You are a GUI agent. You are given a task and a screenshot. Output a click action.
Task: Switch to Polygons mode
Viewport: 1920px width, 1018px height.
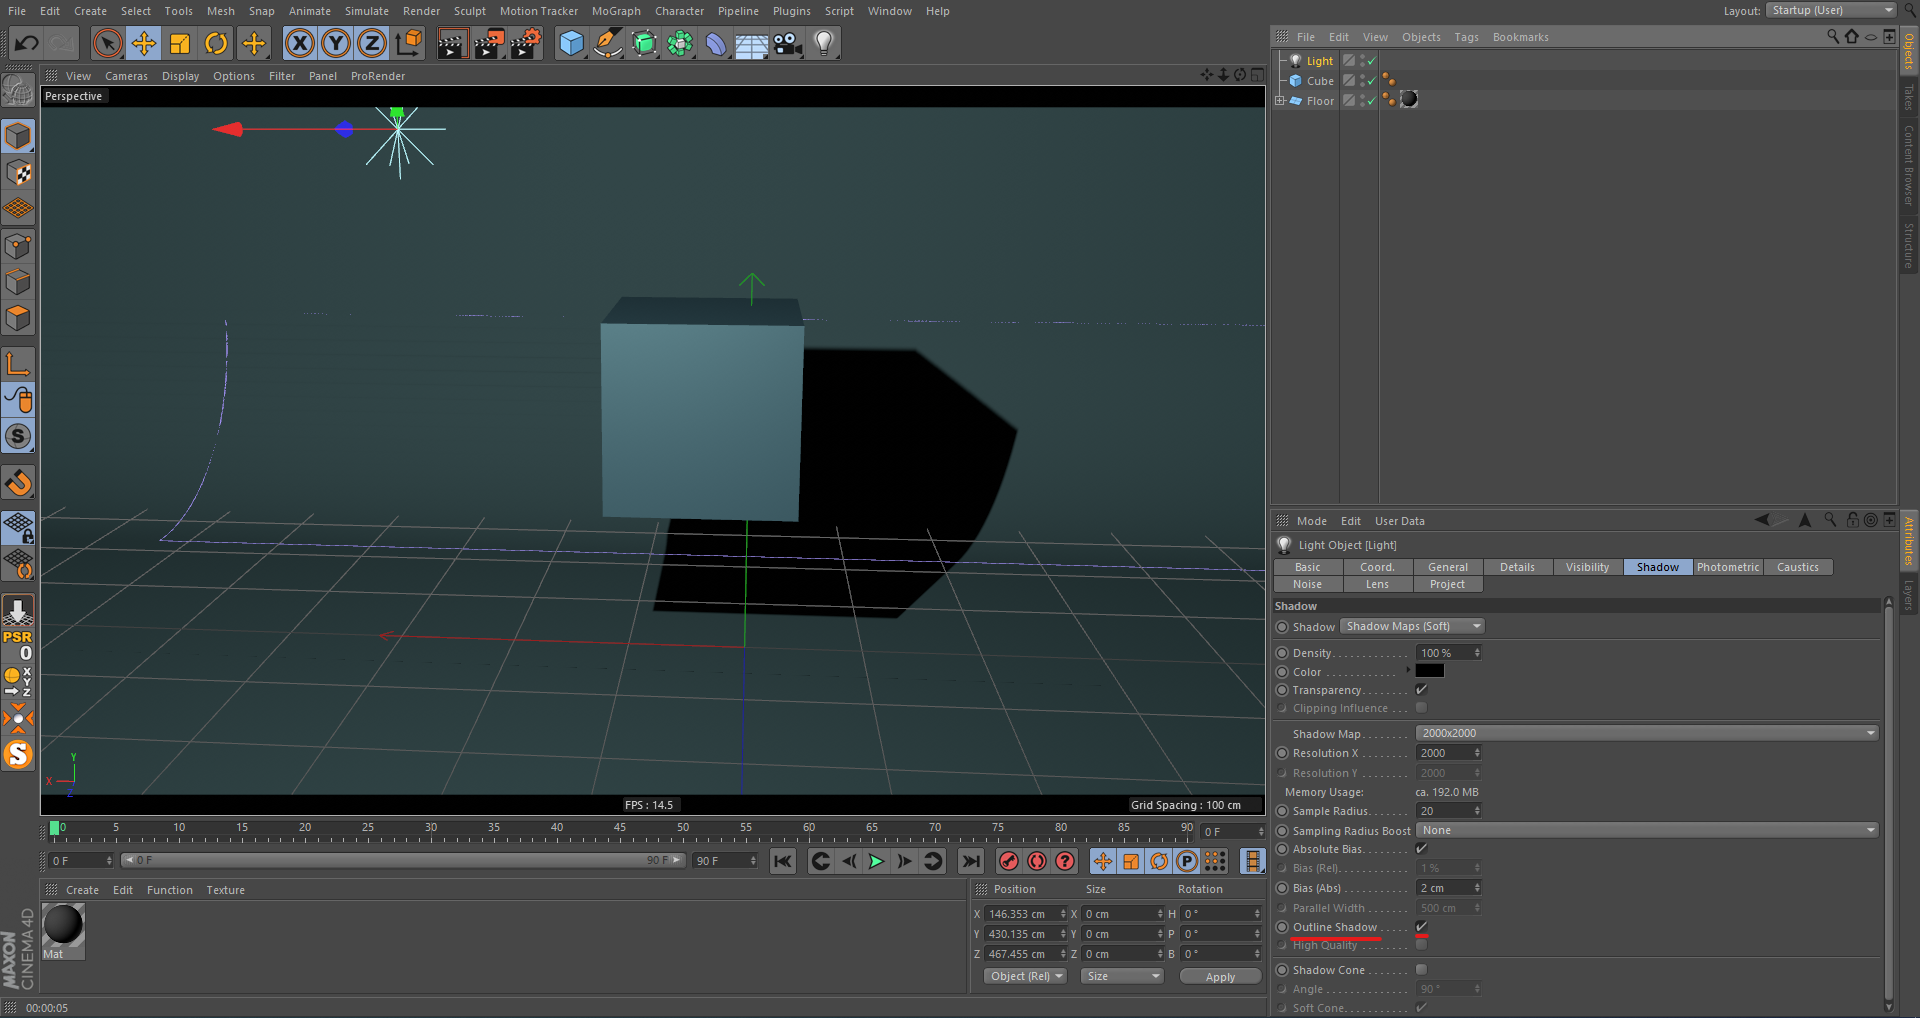18,318
